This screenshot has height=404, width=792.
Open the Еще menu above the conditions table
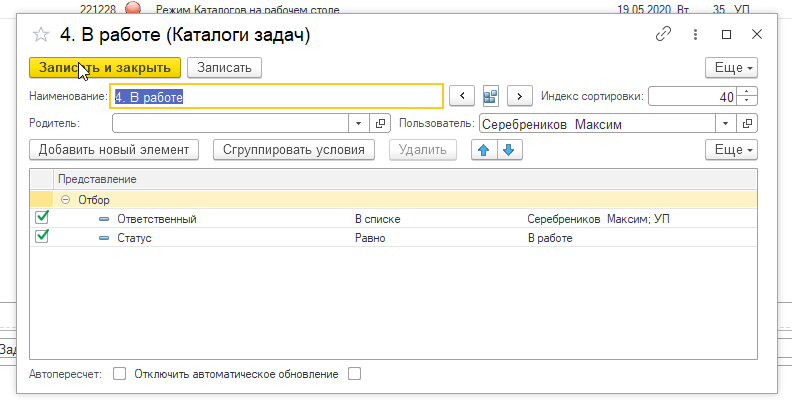point(731,150)
